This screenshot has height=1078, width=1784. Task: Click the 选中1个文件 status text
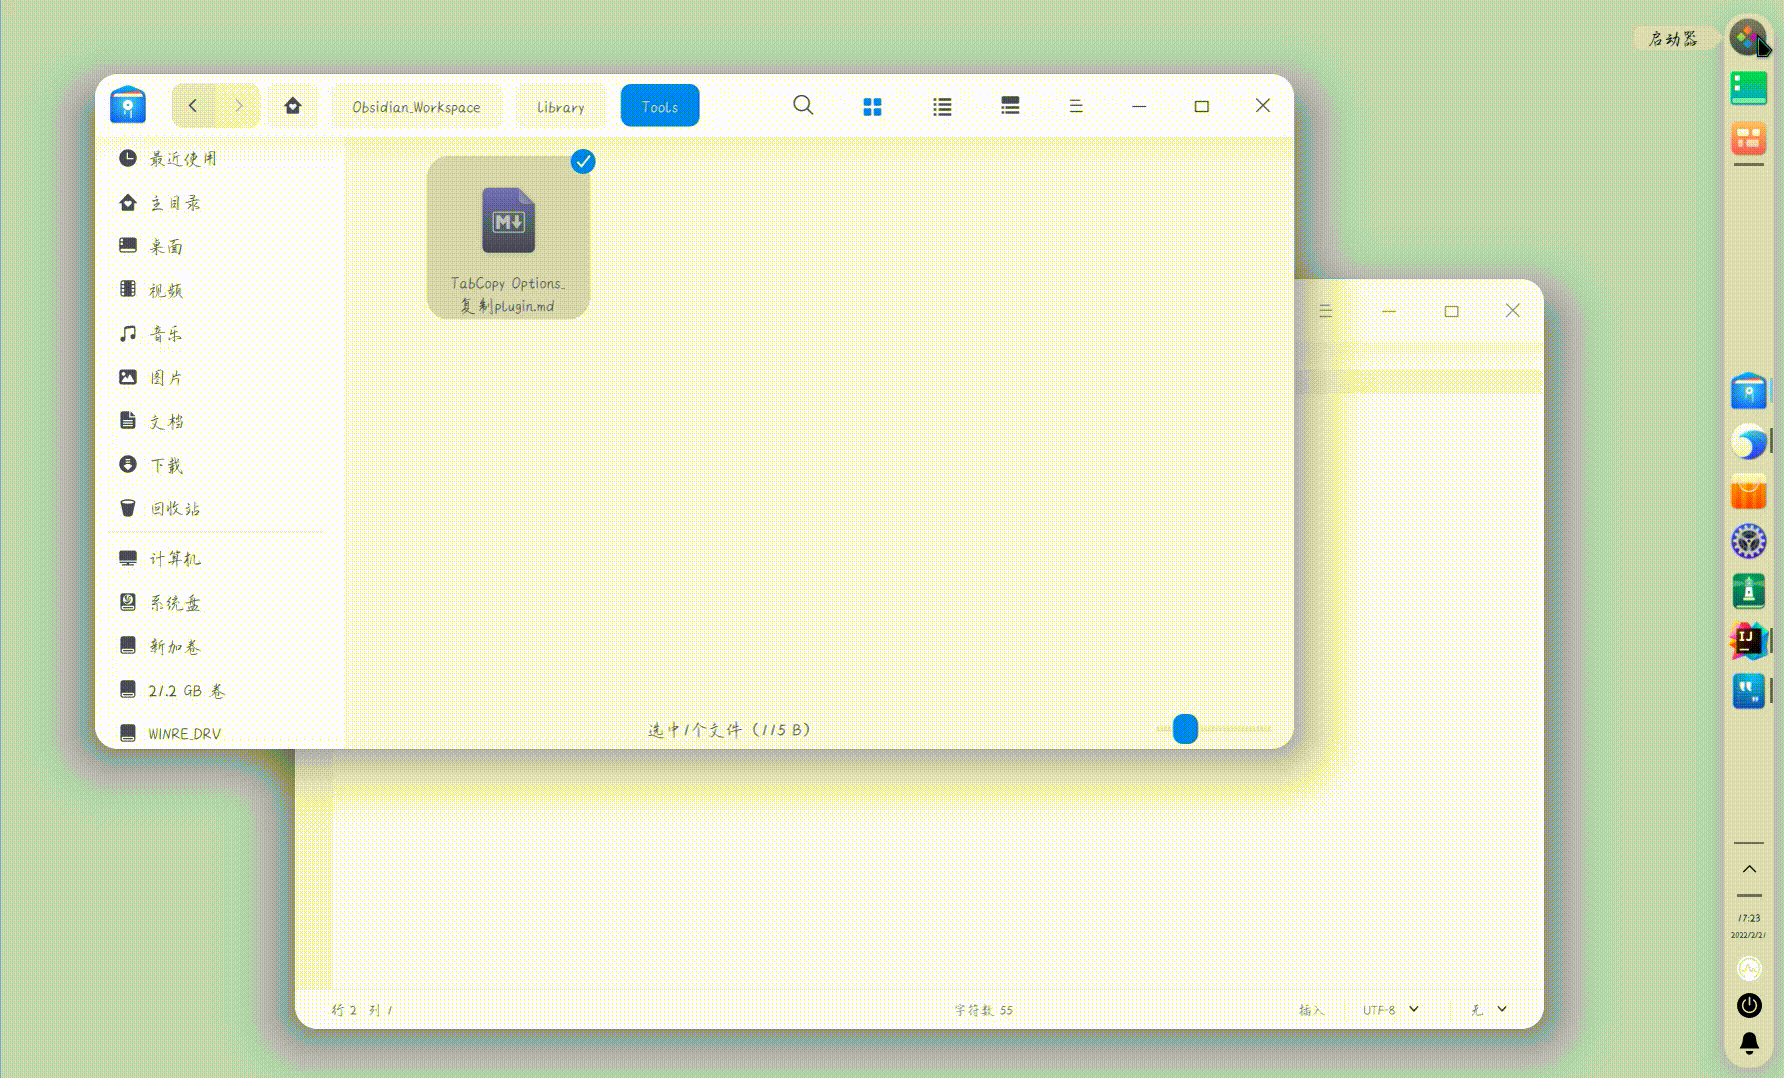pyautogui.click(x=729, y=730)
